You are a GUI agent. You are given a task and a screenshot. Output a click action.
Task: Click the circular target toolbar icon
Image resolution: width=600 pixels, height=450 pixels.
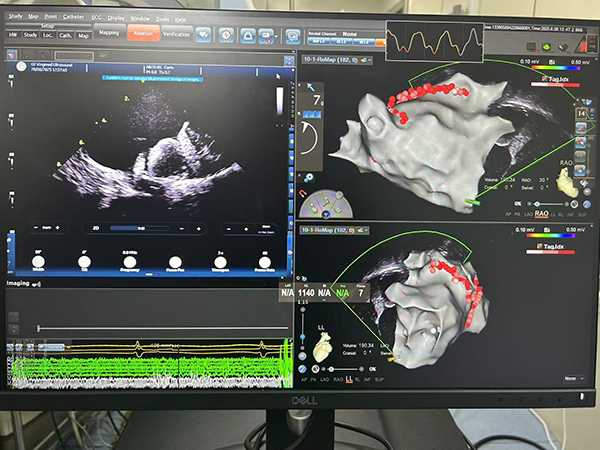pos(228,33)
